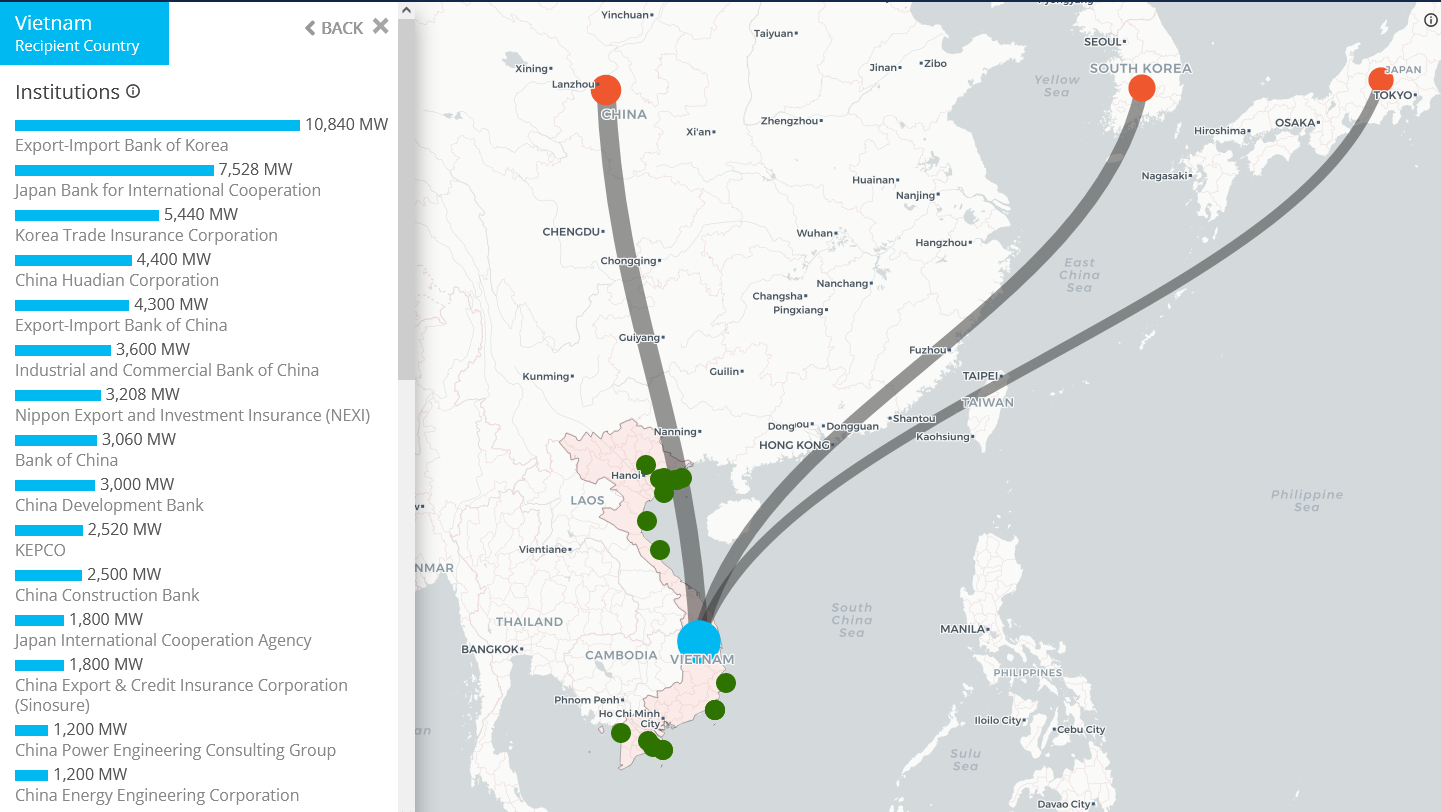Click the 3,208 MW value
Image resolution: width=1441 pixels, height=812 pixels.
143,394
